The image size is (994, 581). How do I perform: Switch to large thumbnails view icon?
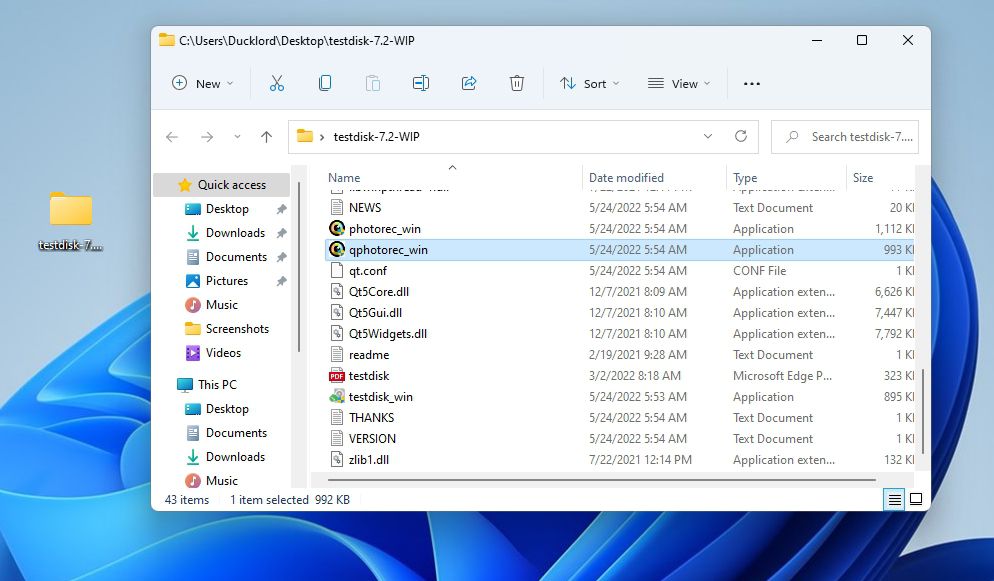click(x=916, y=499)
